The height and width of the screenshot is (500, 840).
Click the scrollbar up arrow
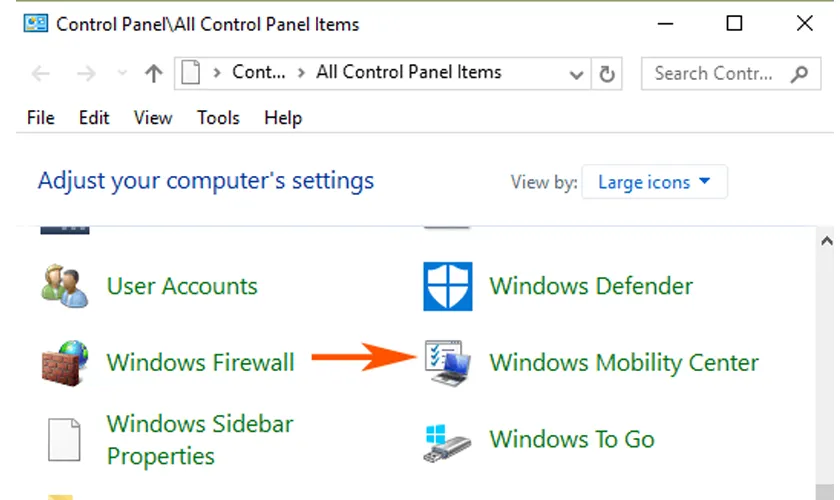click(826, 241)
